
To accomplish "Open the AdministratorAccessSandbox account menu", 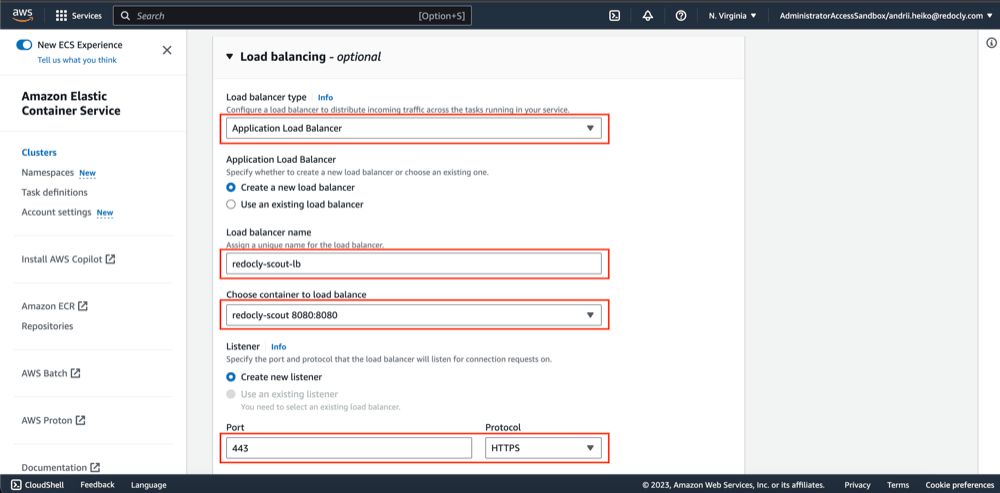I will click(886, 16).
